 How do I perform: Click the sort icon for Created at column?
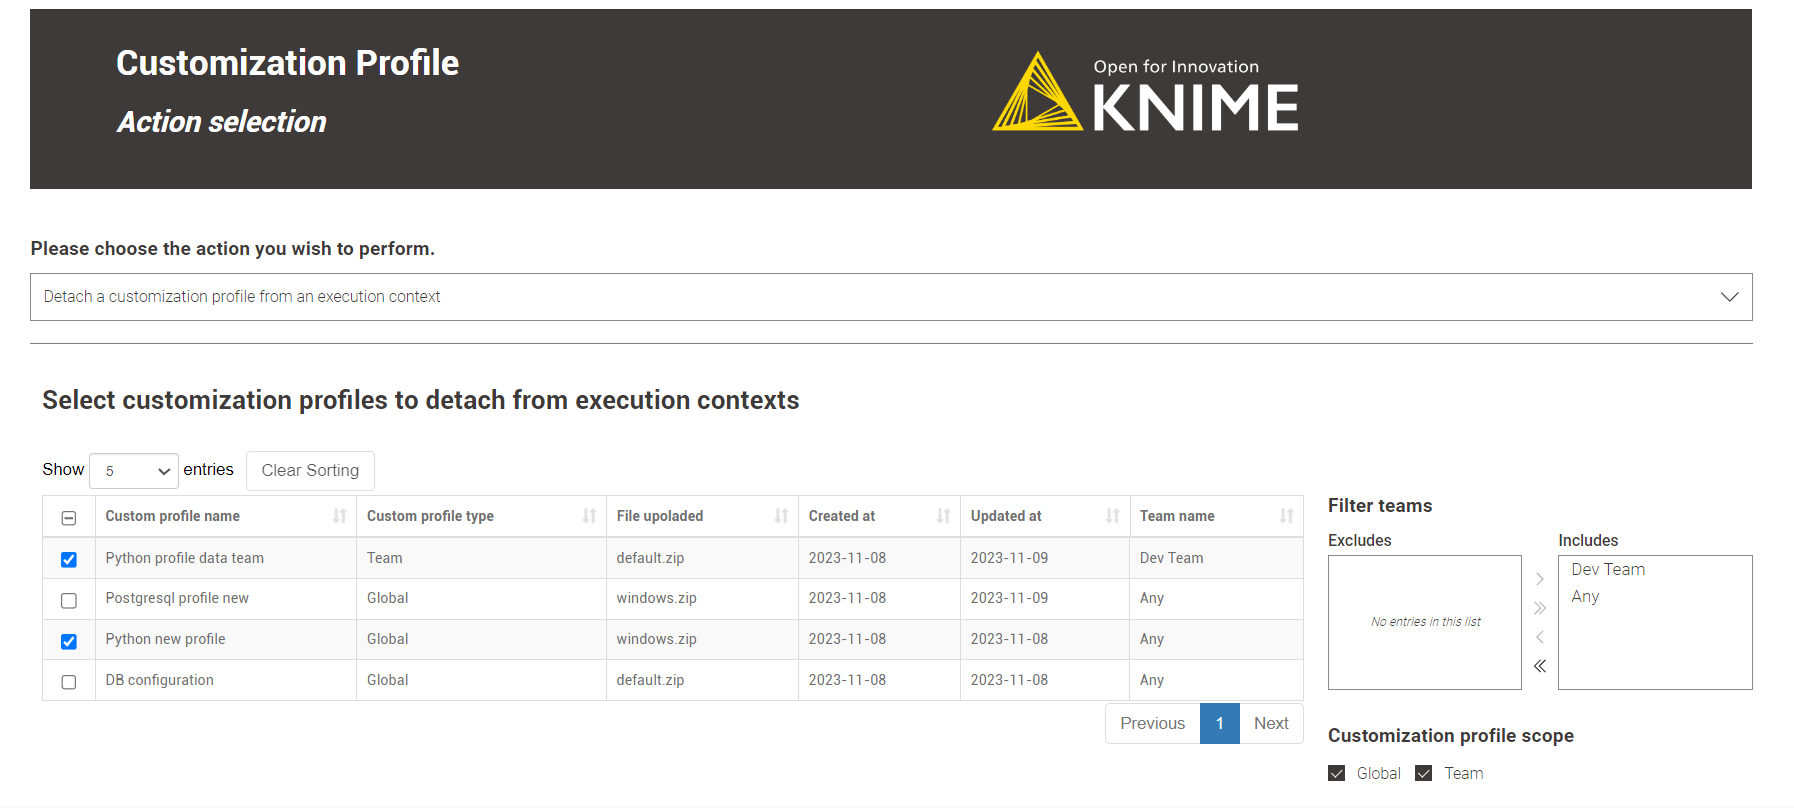click(x=943, y=516)
